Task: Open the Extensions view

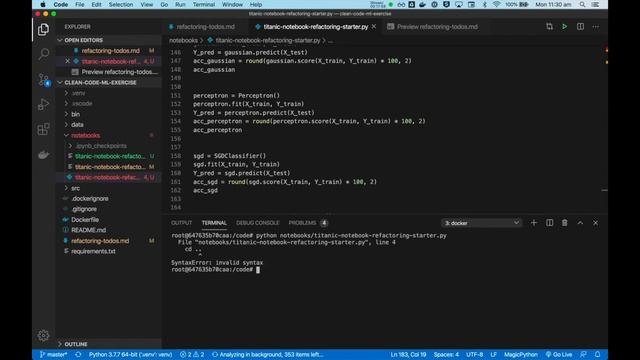Action: (43, 129)
